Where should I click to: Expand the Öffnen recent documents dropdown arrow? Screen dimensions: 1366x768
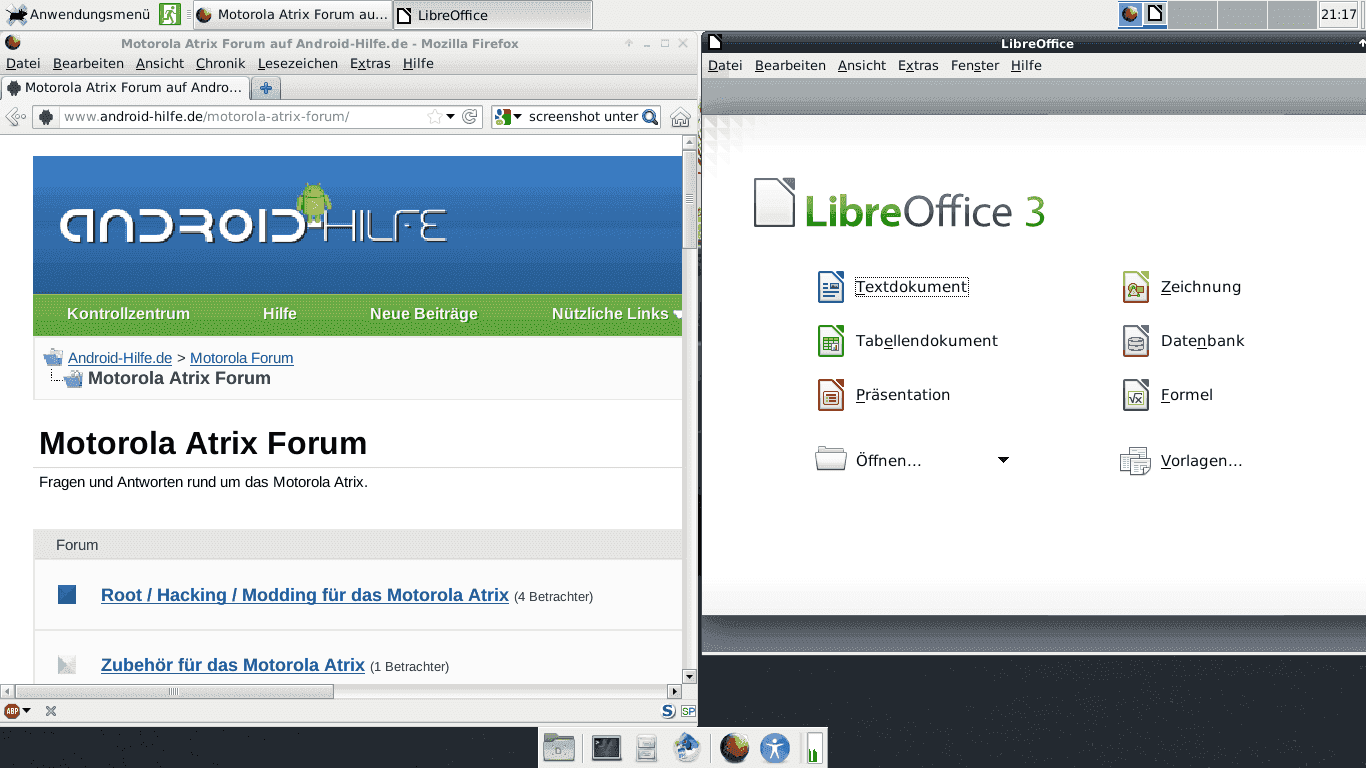click(1003, 460)
